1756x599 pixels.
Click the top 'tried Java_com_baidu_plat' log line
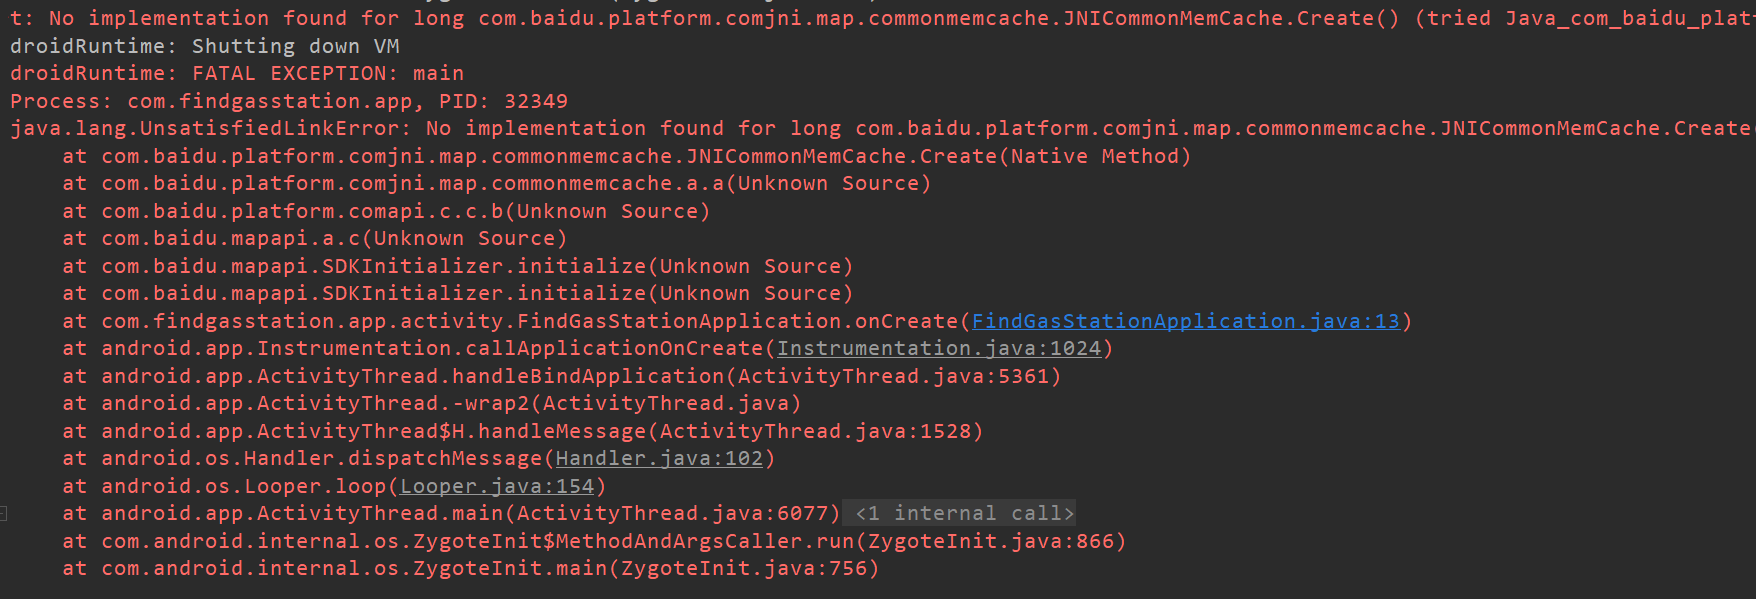coord(880,18)
